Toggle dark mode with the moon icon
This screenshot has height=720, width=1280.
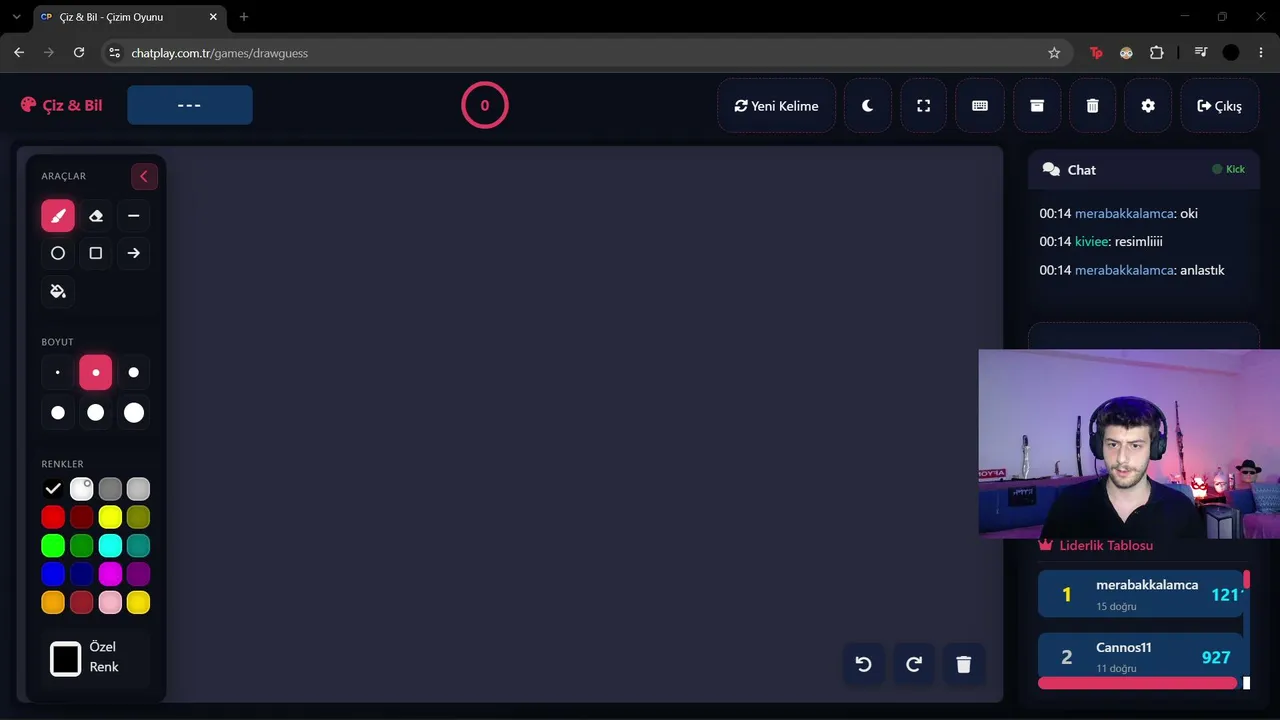click(868, 106)
